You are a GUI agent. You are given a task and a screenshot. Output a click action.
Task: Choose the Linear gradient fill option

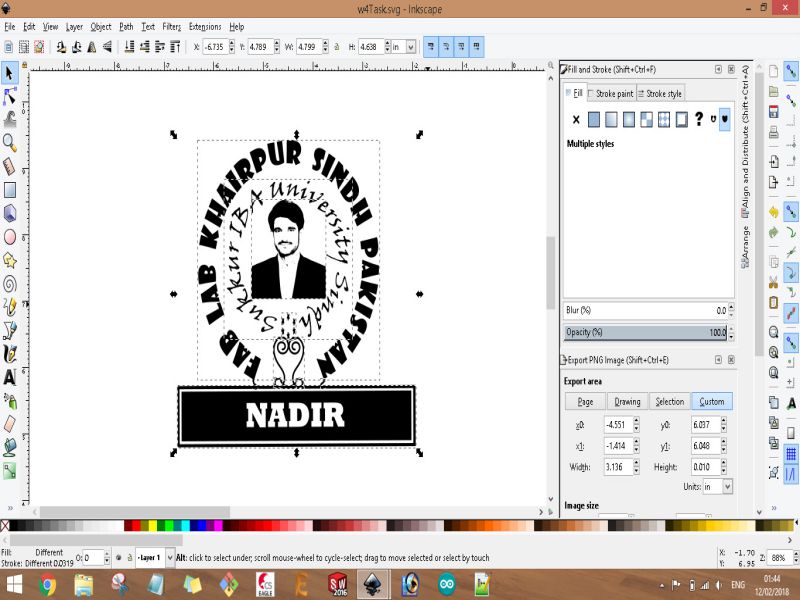[x=611, y=119]
